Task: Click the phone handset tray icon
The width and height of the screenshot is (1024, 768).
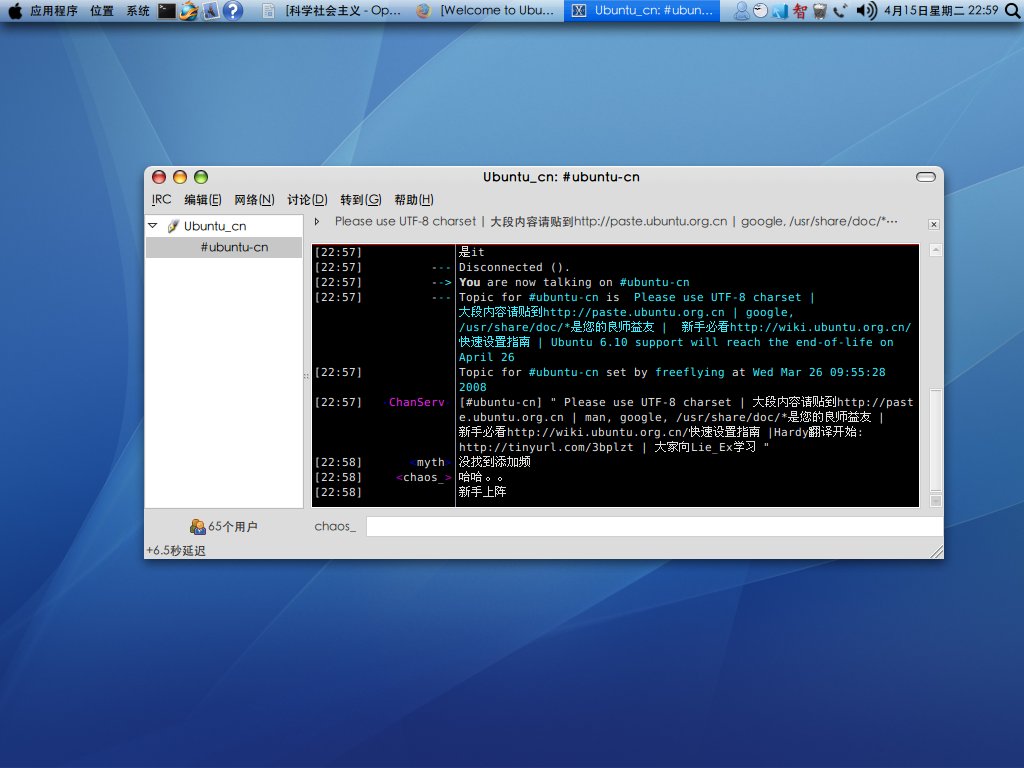Action: click(840, 10)
